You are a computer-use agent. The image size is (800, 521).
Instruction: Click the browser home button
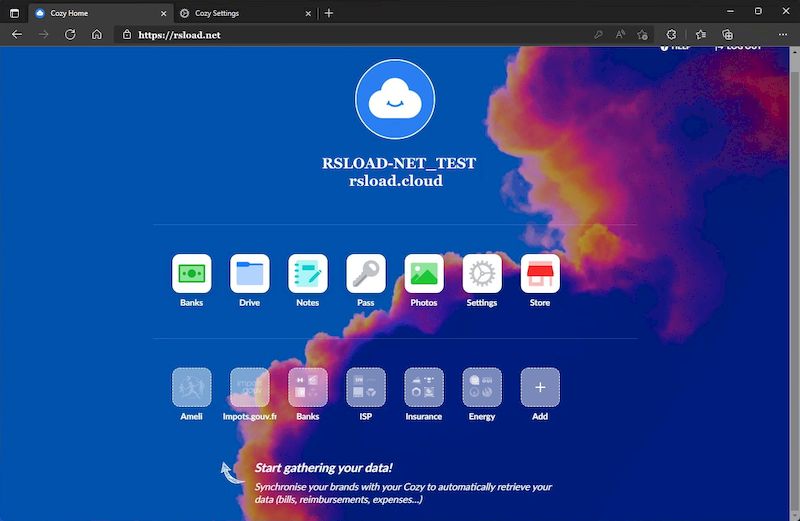(x=97, y=34)
